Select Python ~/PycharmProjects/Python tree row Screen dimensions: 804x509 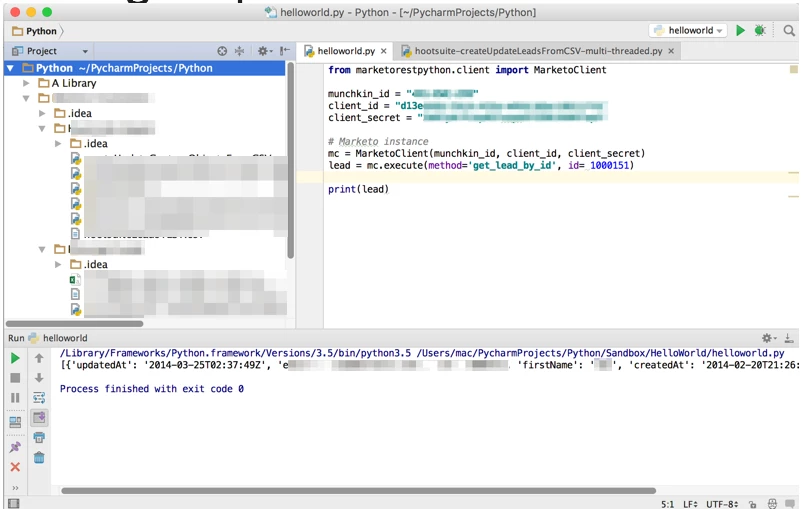point(145,68)
